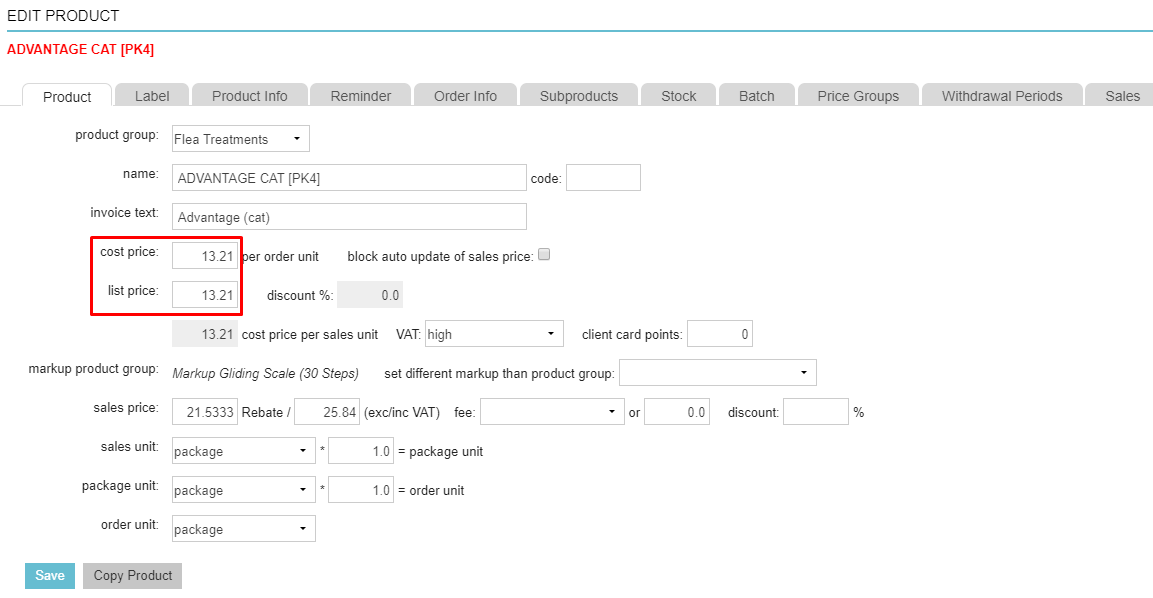Click into the invoice text field
Viewport: 1153px width, 598px height.
pos(349,217)
